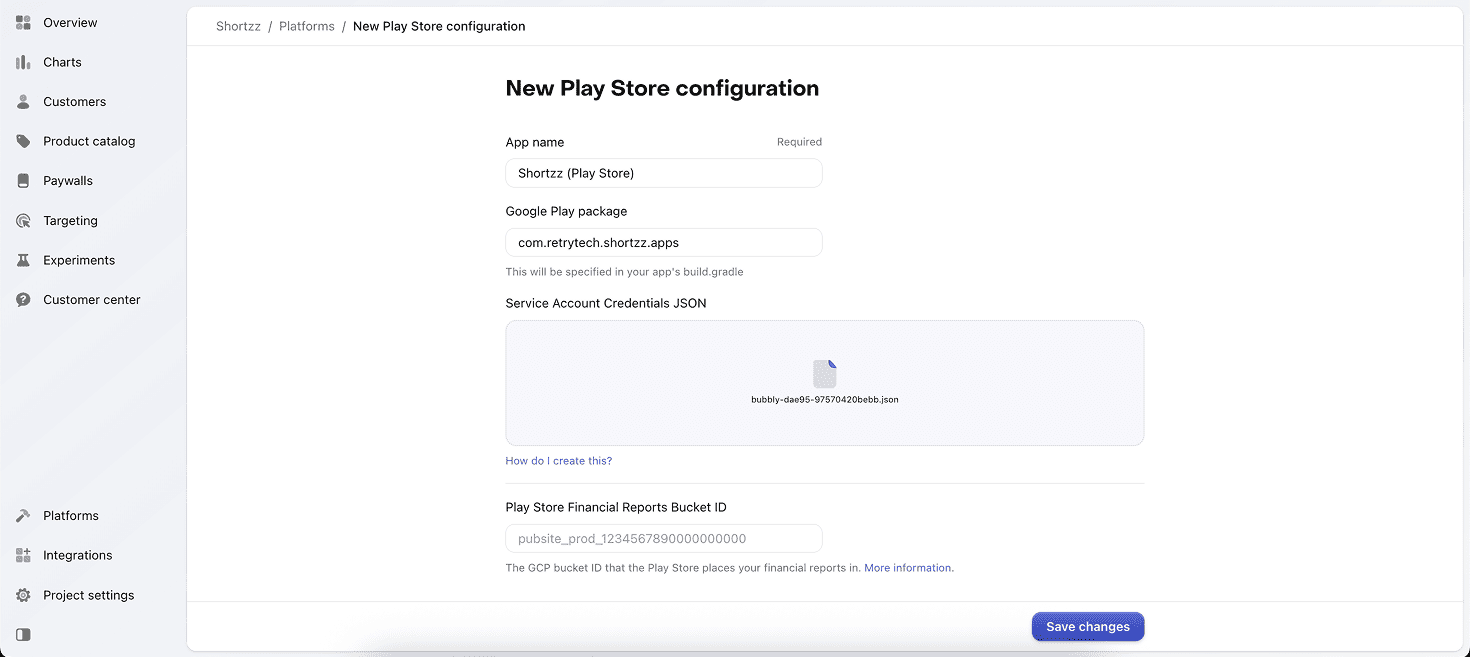Screen dimensions: 1470x657
Task: Open Charts via bar chart icon
Action: [23, 62]
